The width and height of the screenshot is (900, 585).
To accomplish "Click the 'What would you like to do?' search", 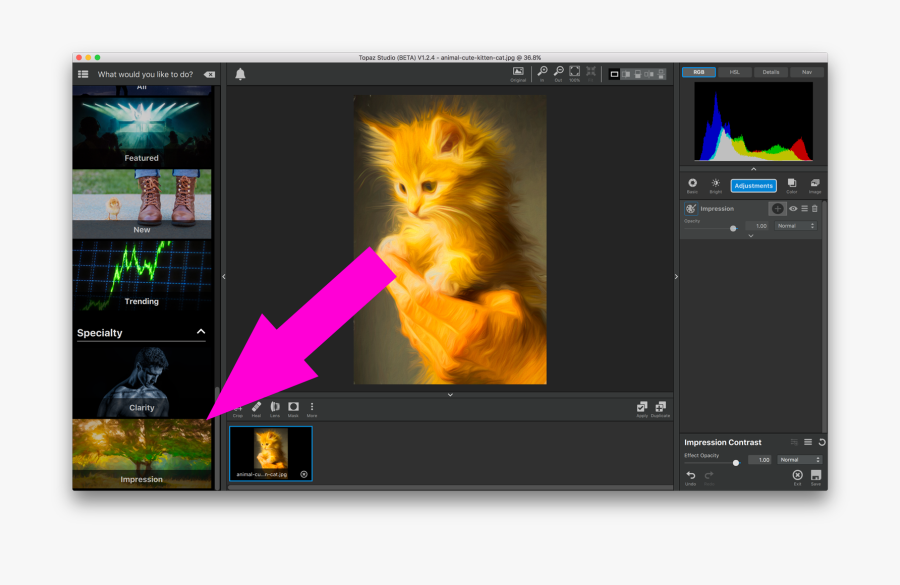I will point(145,74).
